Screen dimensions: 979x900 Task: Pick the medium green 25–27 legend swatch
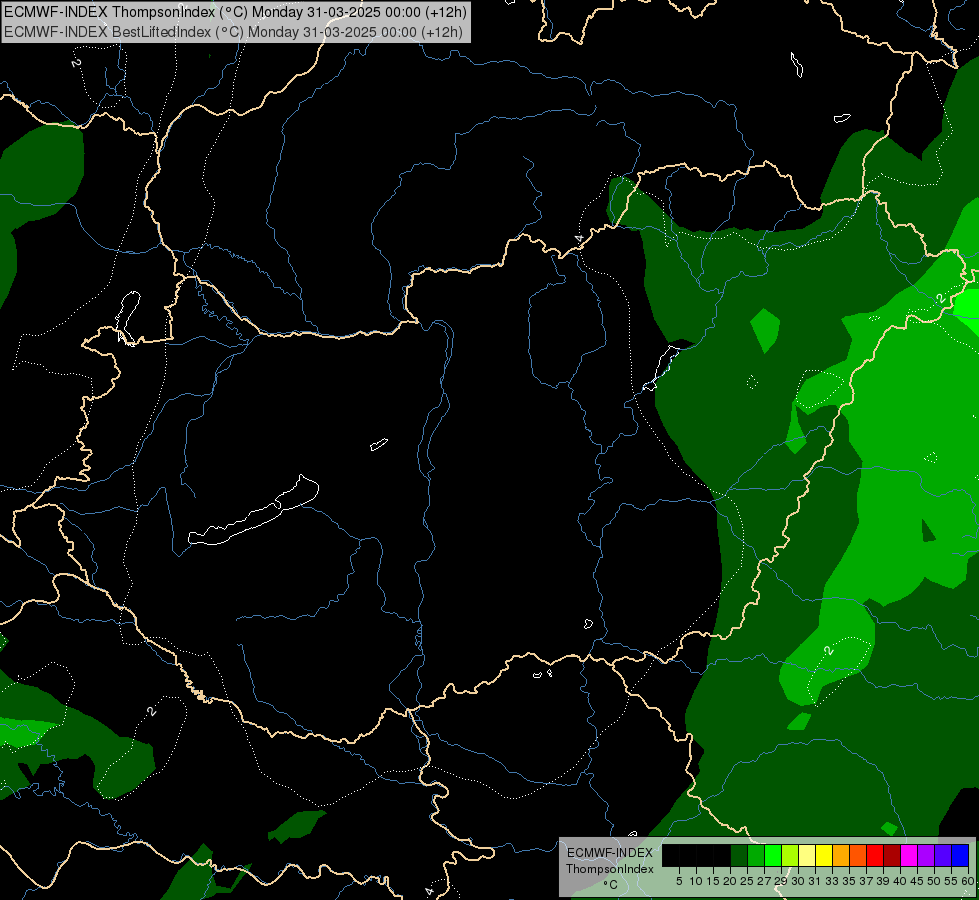point(756,855)
